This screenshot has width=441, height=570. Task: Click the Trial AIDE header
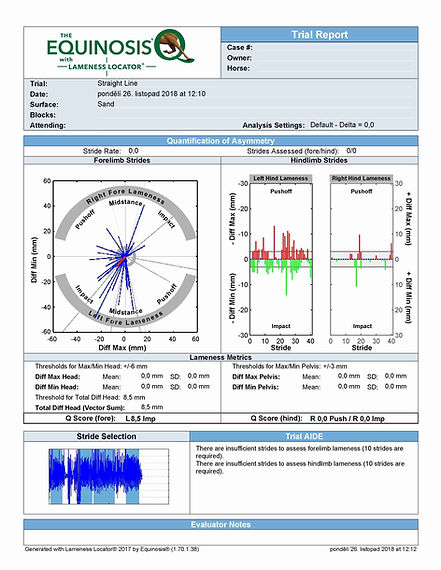[304, 437]
